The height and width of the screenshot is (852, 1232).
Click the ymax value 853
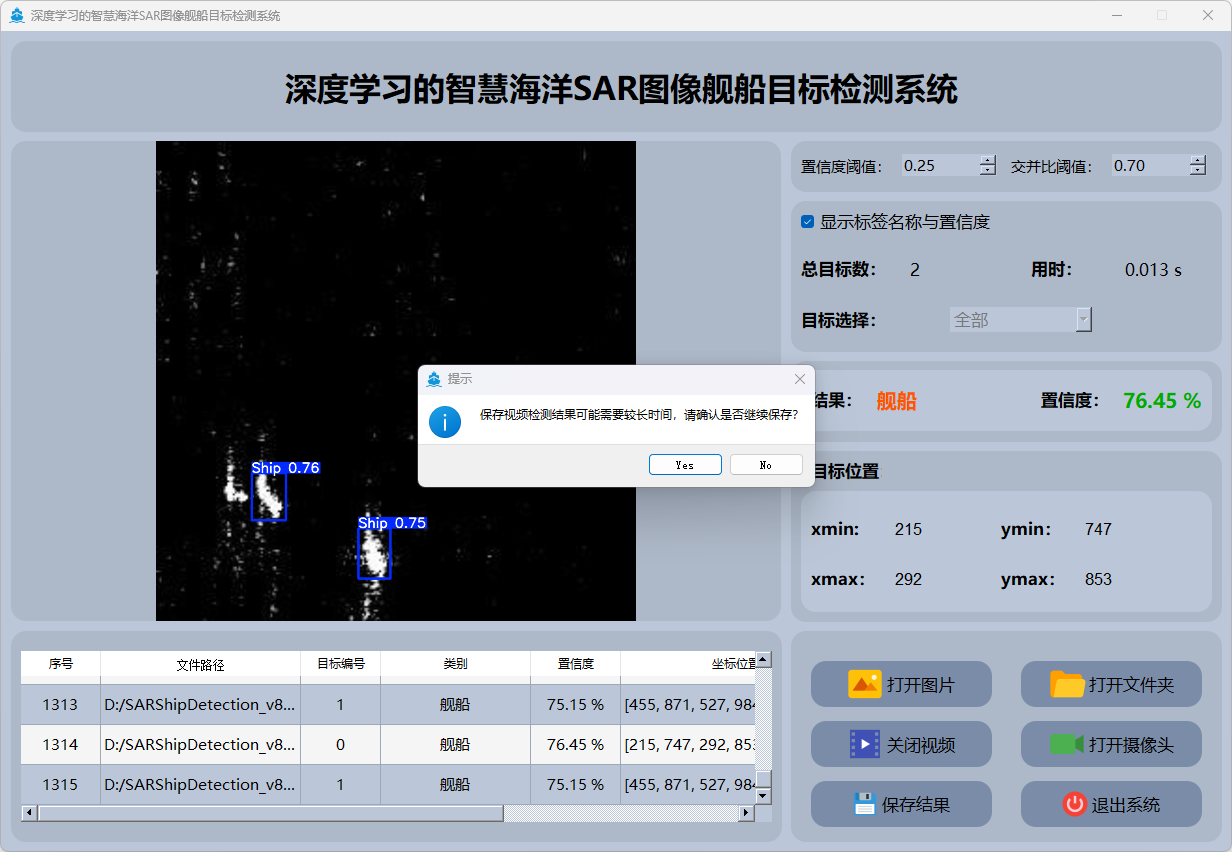coord(1098,580)
